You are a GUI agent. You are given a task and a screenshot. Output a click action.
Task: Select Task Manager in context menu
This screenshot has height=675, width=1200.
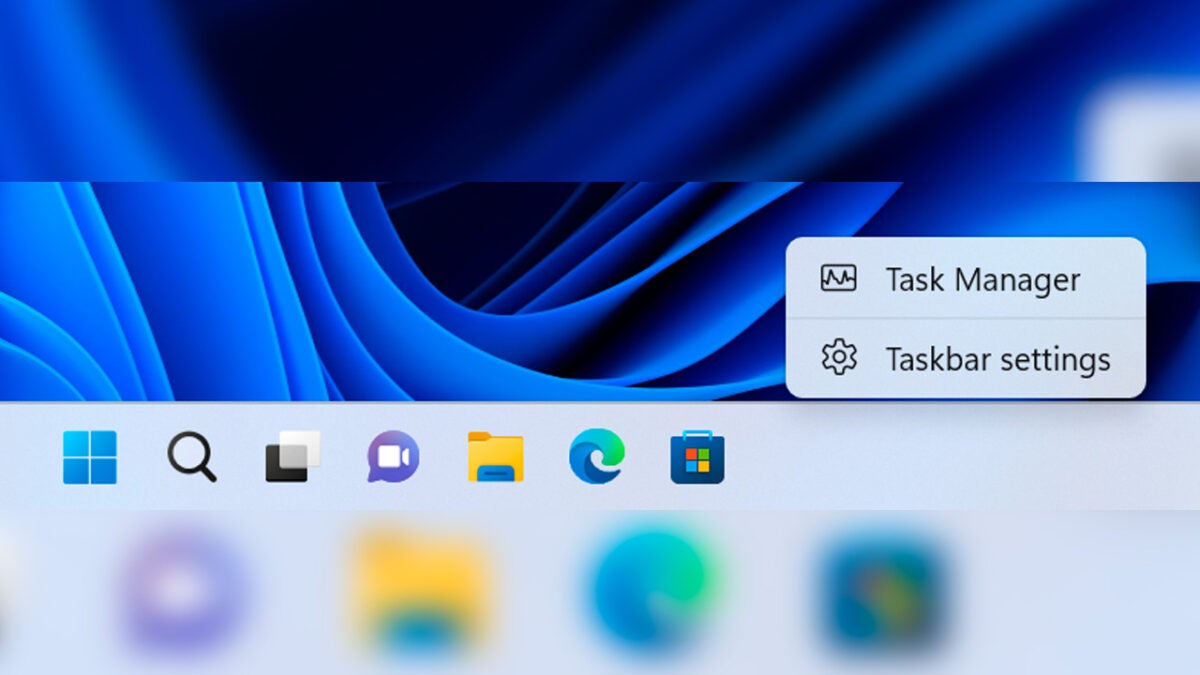966,279
